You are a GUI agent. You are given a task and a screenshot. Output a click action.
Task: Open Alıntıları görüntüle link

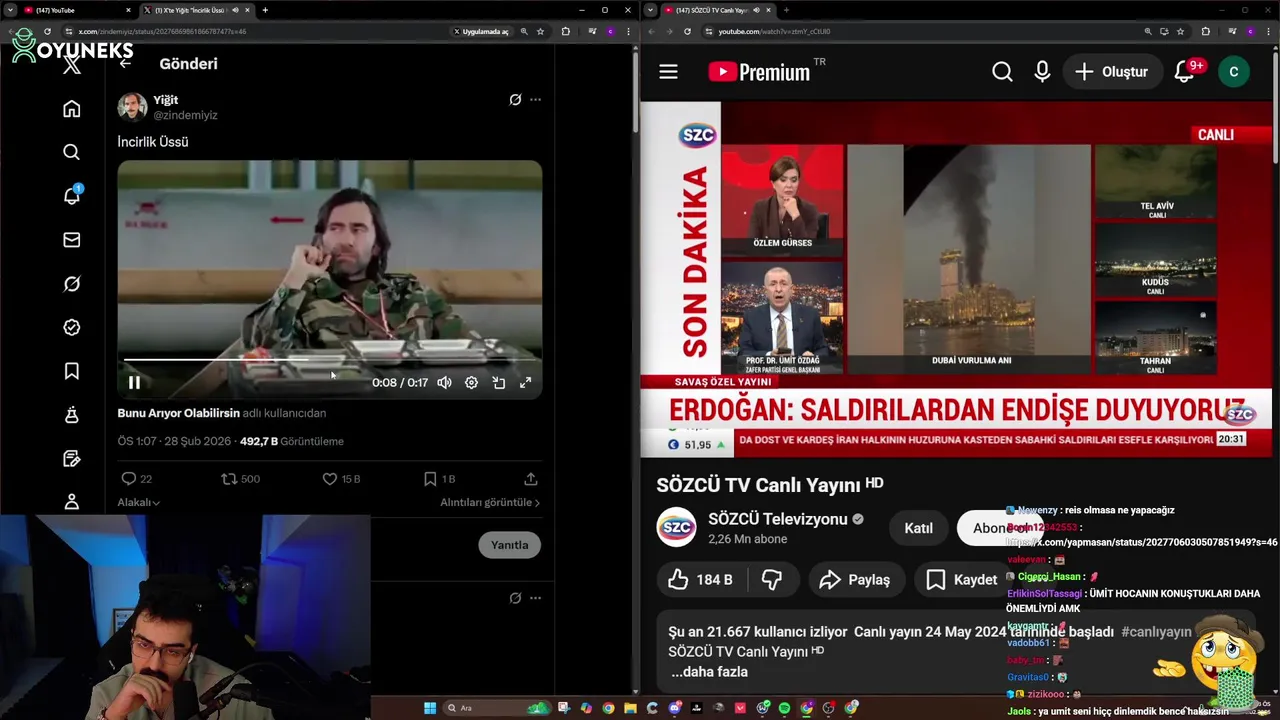[x=490, y=502]
